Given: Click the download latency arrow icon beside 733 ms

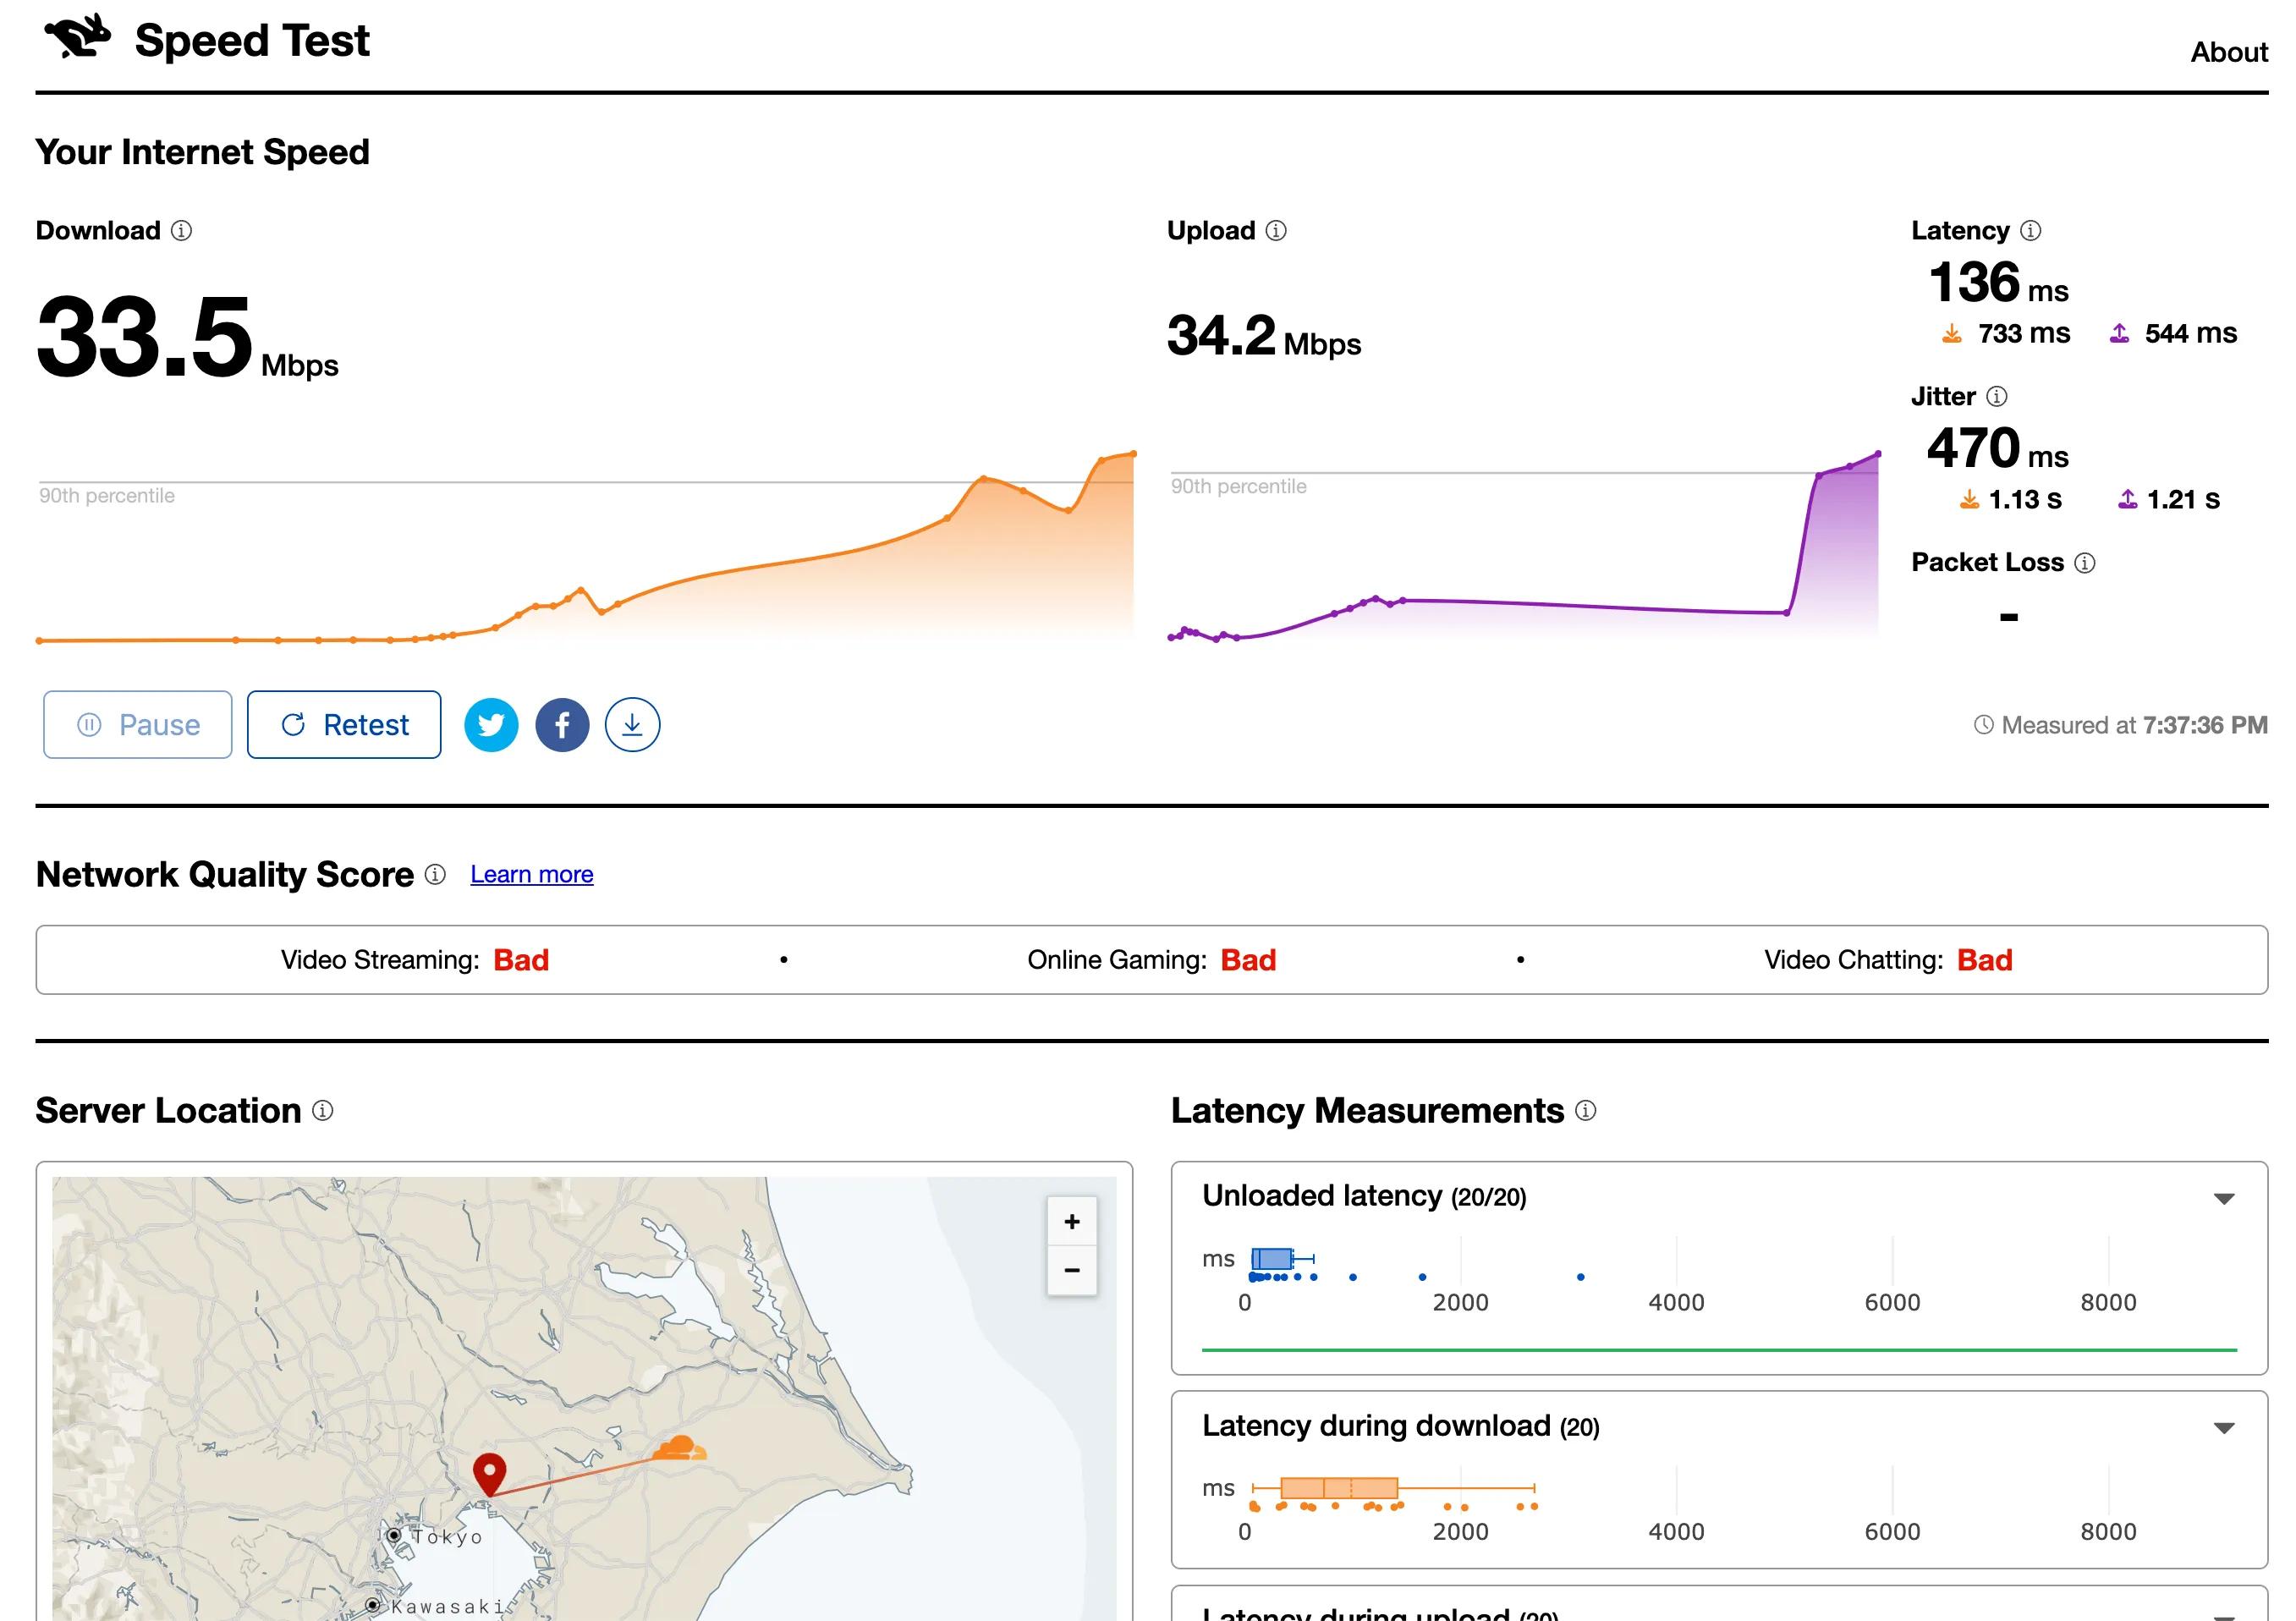Looking at the screenshot, I should pyautogui.click(x=1952, y=334).
